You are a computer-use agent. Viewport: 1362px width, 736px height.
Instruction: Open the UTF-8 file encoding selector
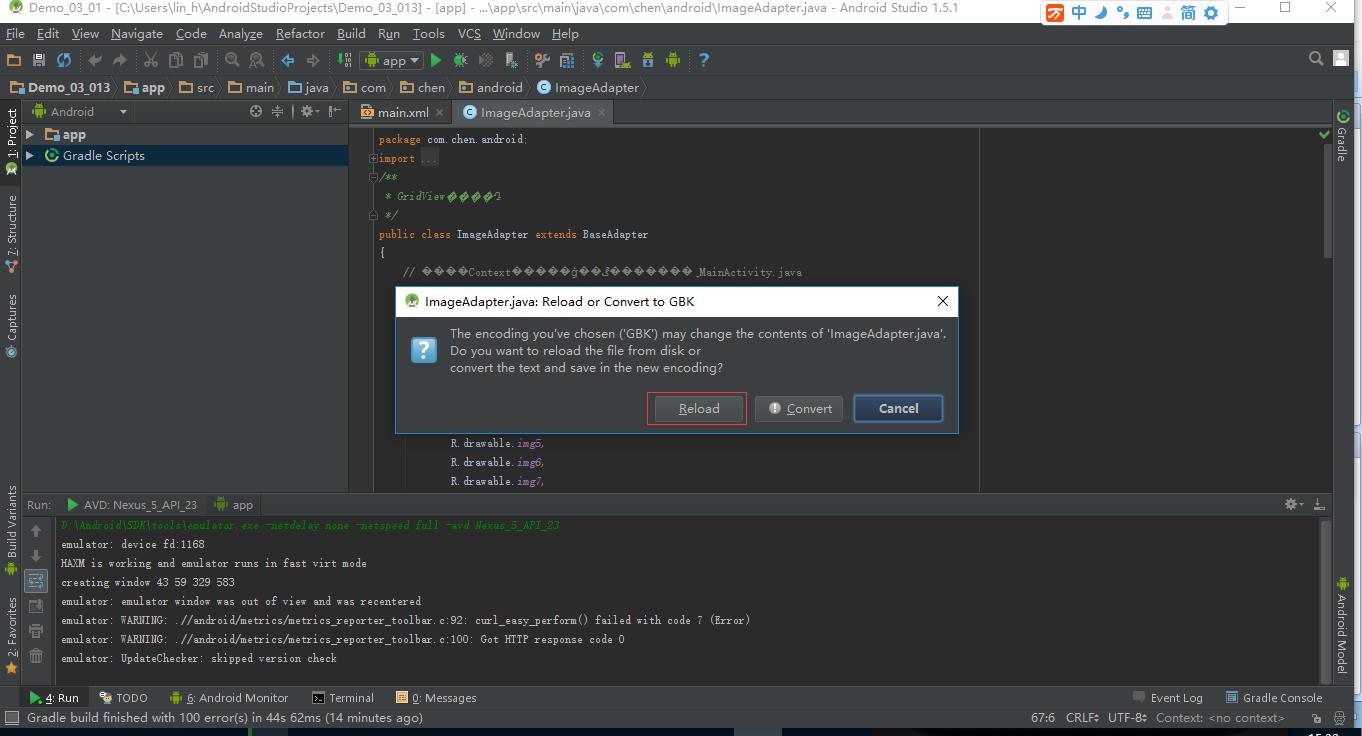point(1127,718)
